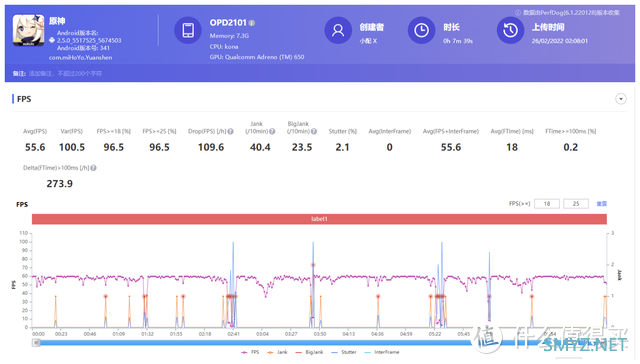Click the tall stutter spike near 03:50
The image size is (640, 364).
point(313,284)
